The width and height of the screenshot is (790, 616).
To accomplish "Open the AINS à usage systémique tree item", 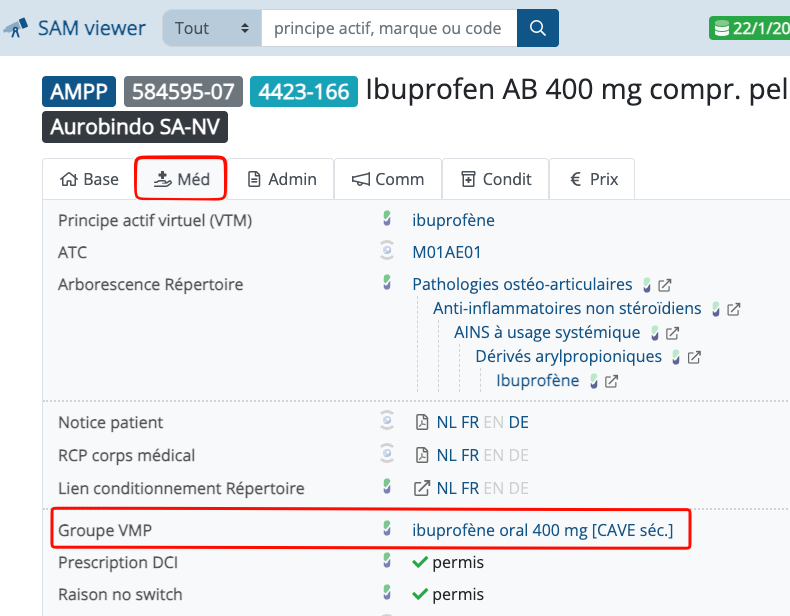I will pos(546,332).
